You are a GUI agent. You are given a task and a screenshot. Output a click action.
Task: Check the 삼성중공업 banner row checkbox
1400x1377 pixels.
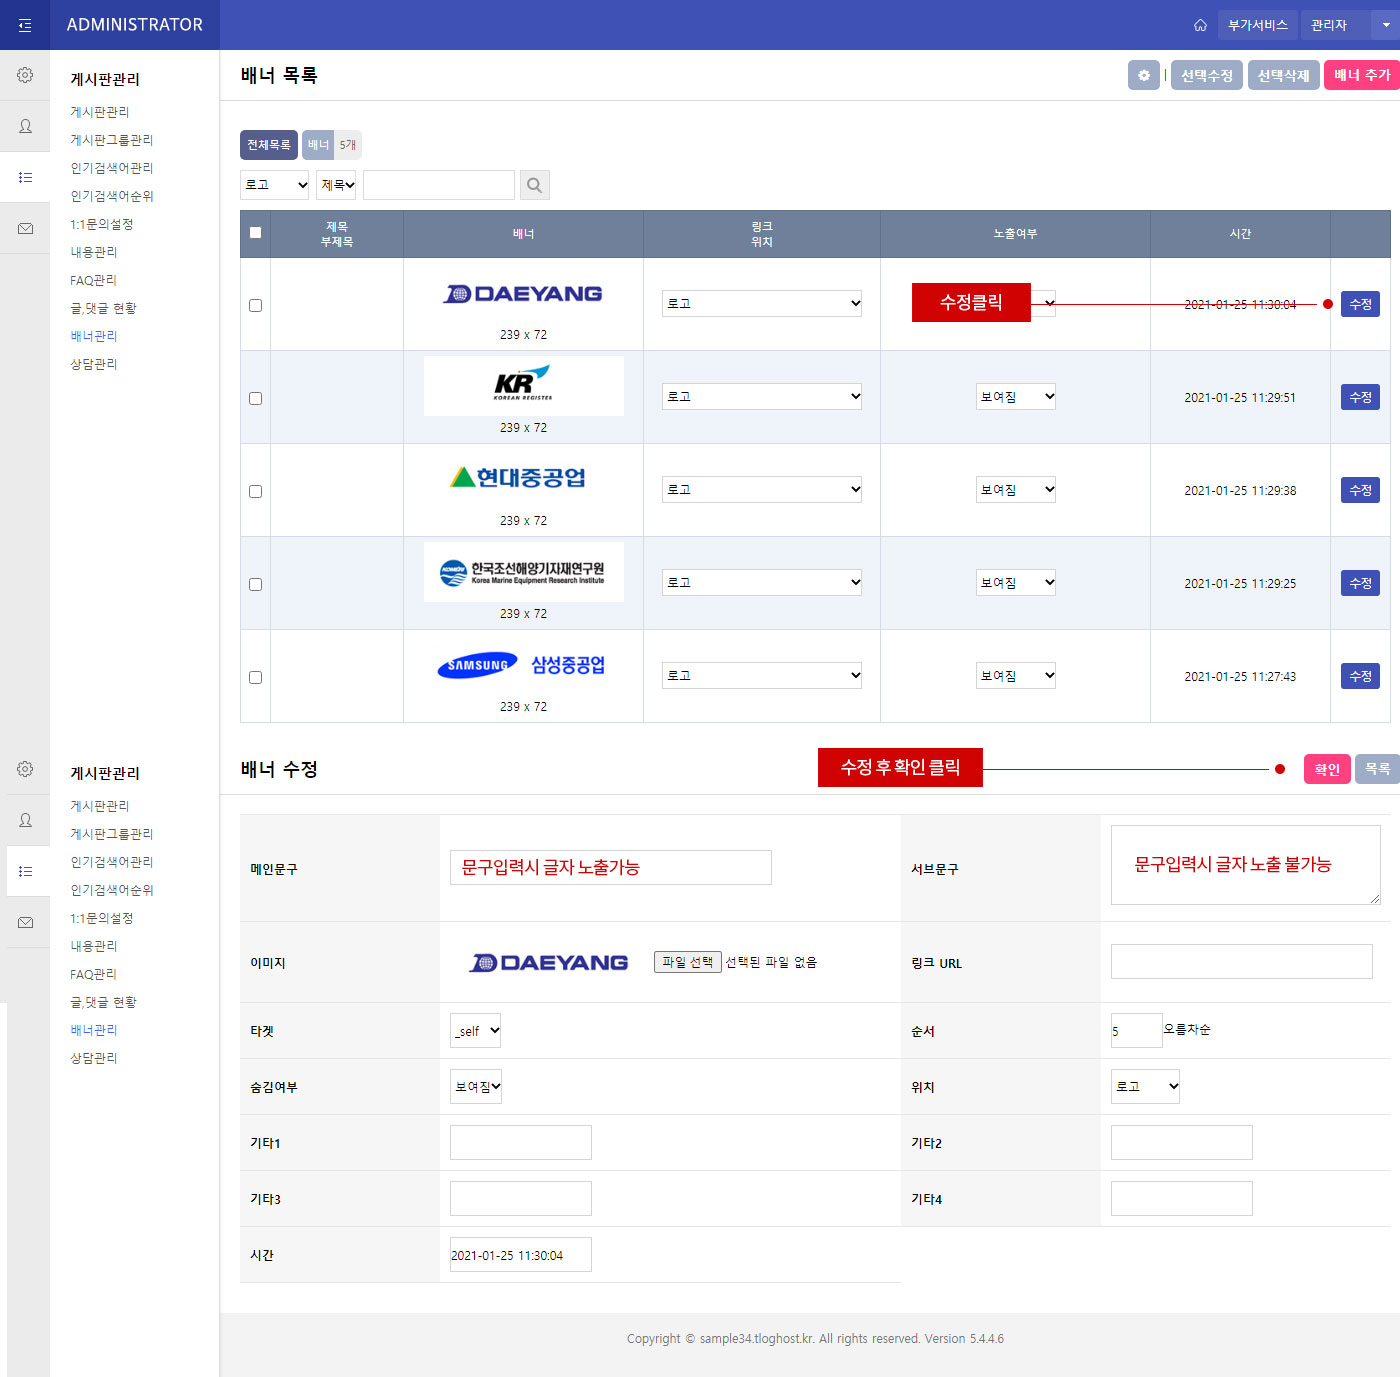point(255,677)
